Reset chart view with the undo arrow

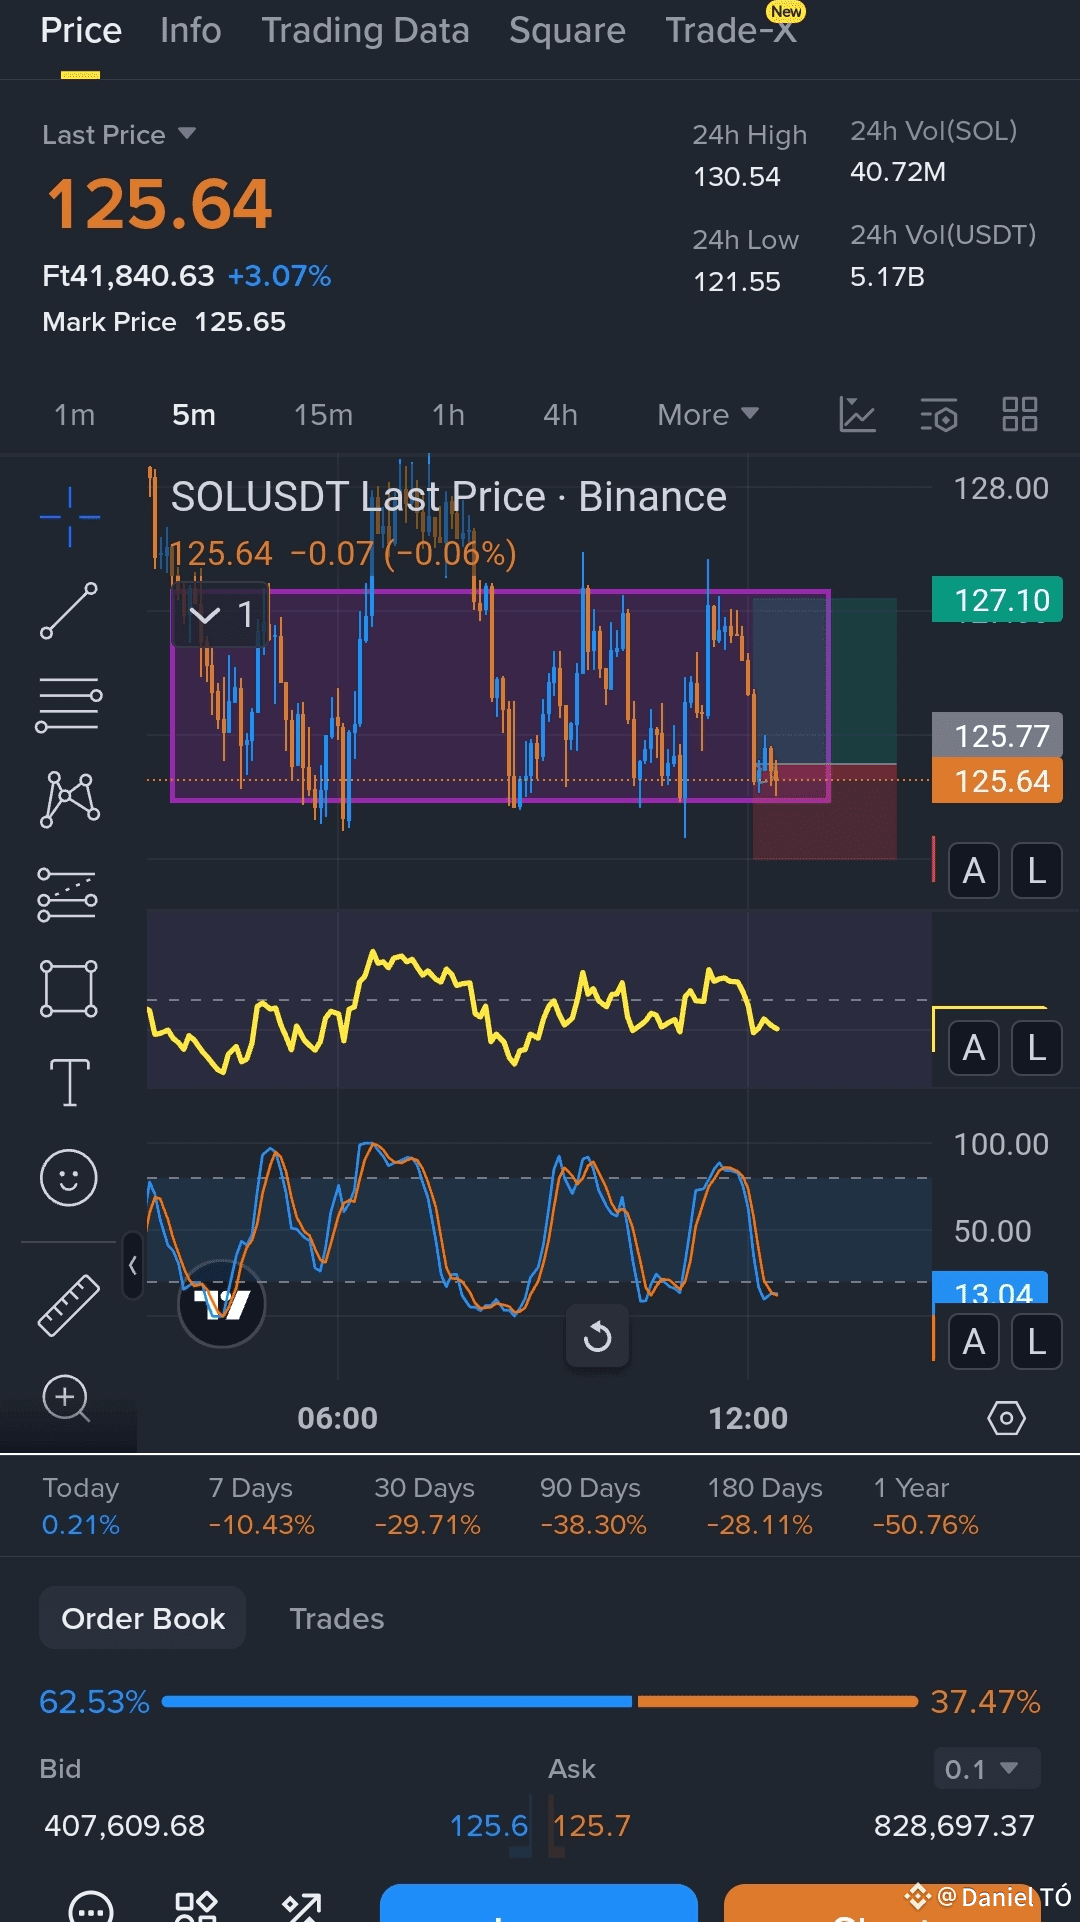(597, 1336)
